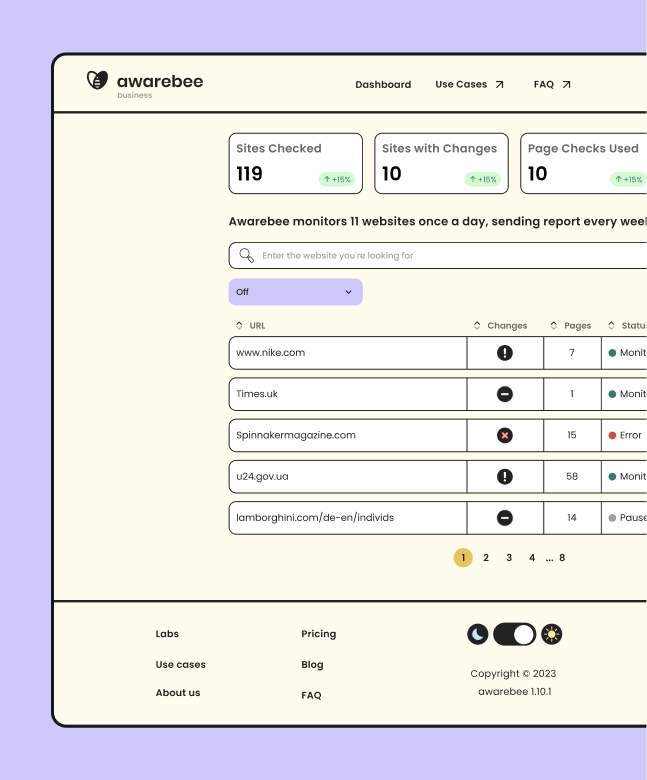647x780 pixels.
Task: Open the Blog footer link
Action: [312, 665]
